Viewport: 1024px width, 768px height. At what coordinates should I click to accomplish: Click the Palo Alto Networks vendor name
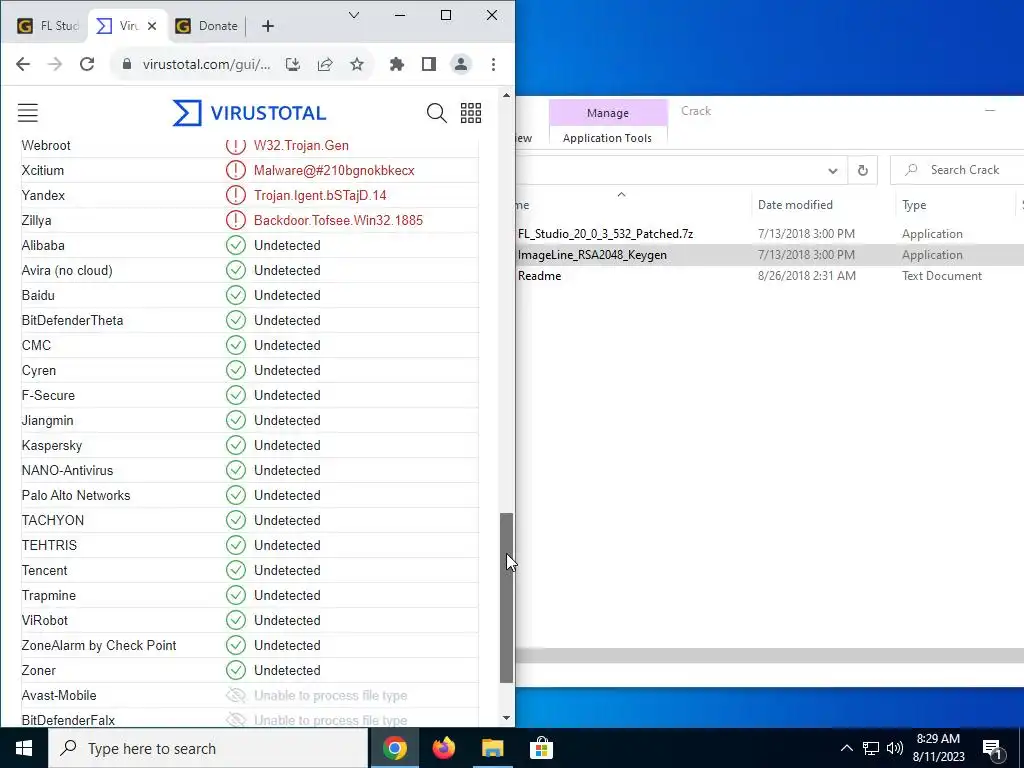(76, 495)
